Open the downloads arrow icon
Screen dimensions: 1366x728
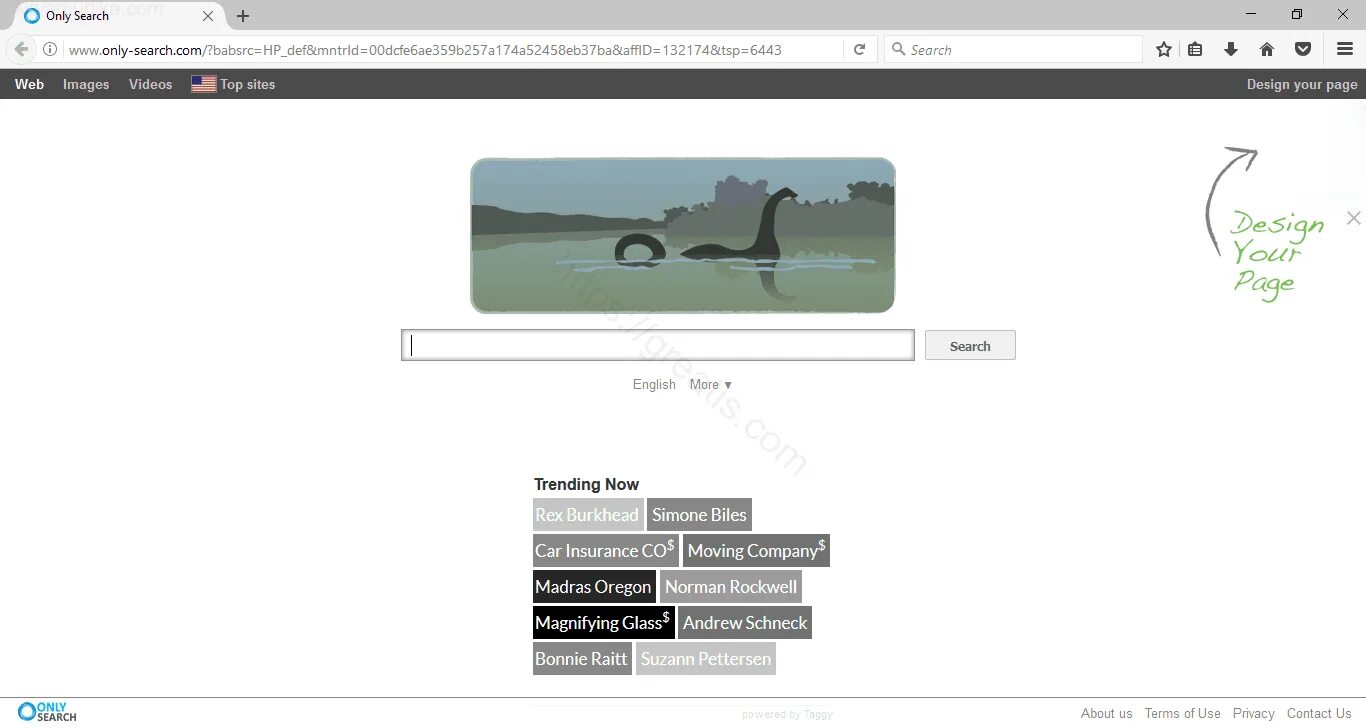click(x=1231, y=49)
